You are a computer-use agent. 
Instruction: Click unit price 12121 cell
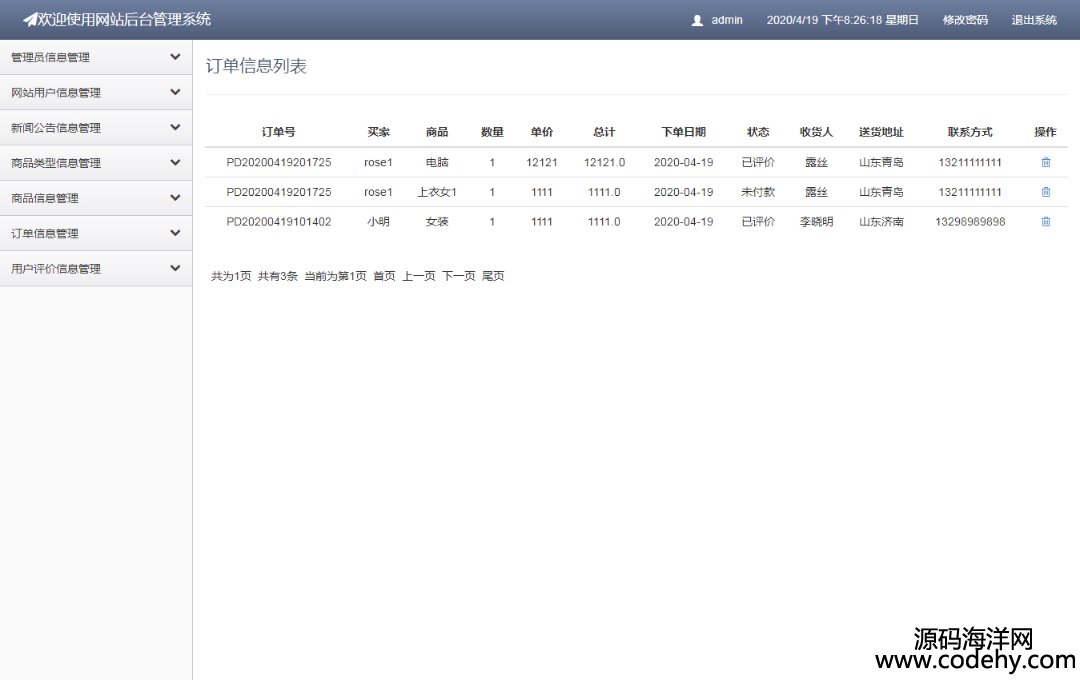pyautogui.click(x=541, y=163)
